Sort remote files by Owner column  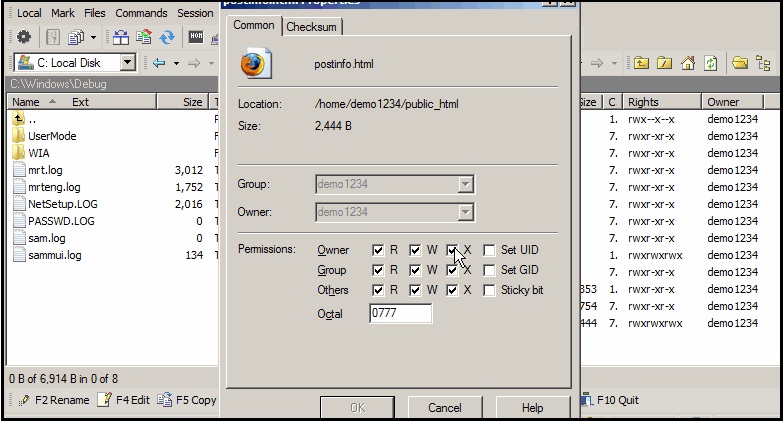[732, 102]
